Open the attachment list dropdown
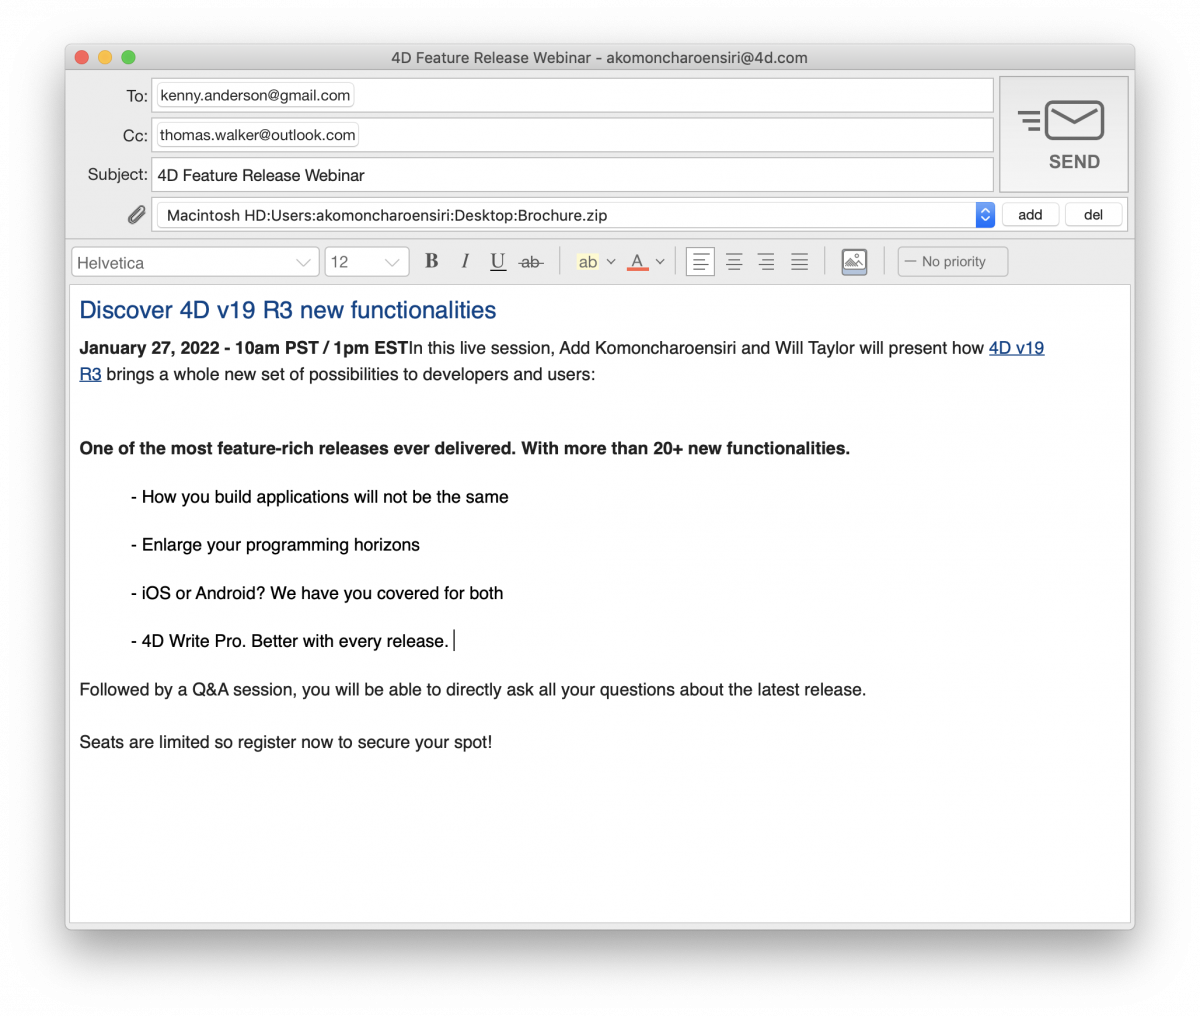The height and width of the screenshot is (1016, 1200). pos(985,215)
